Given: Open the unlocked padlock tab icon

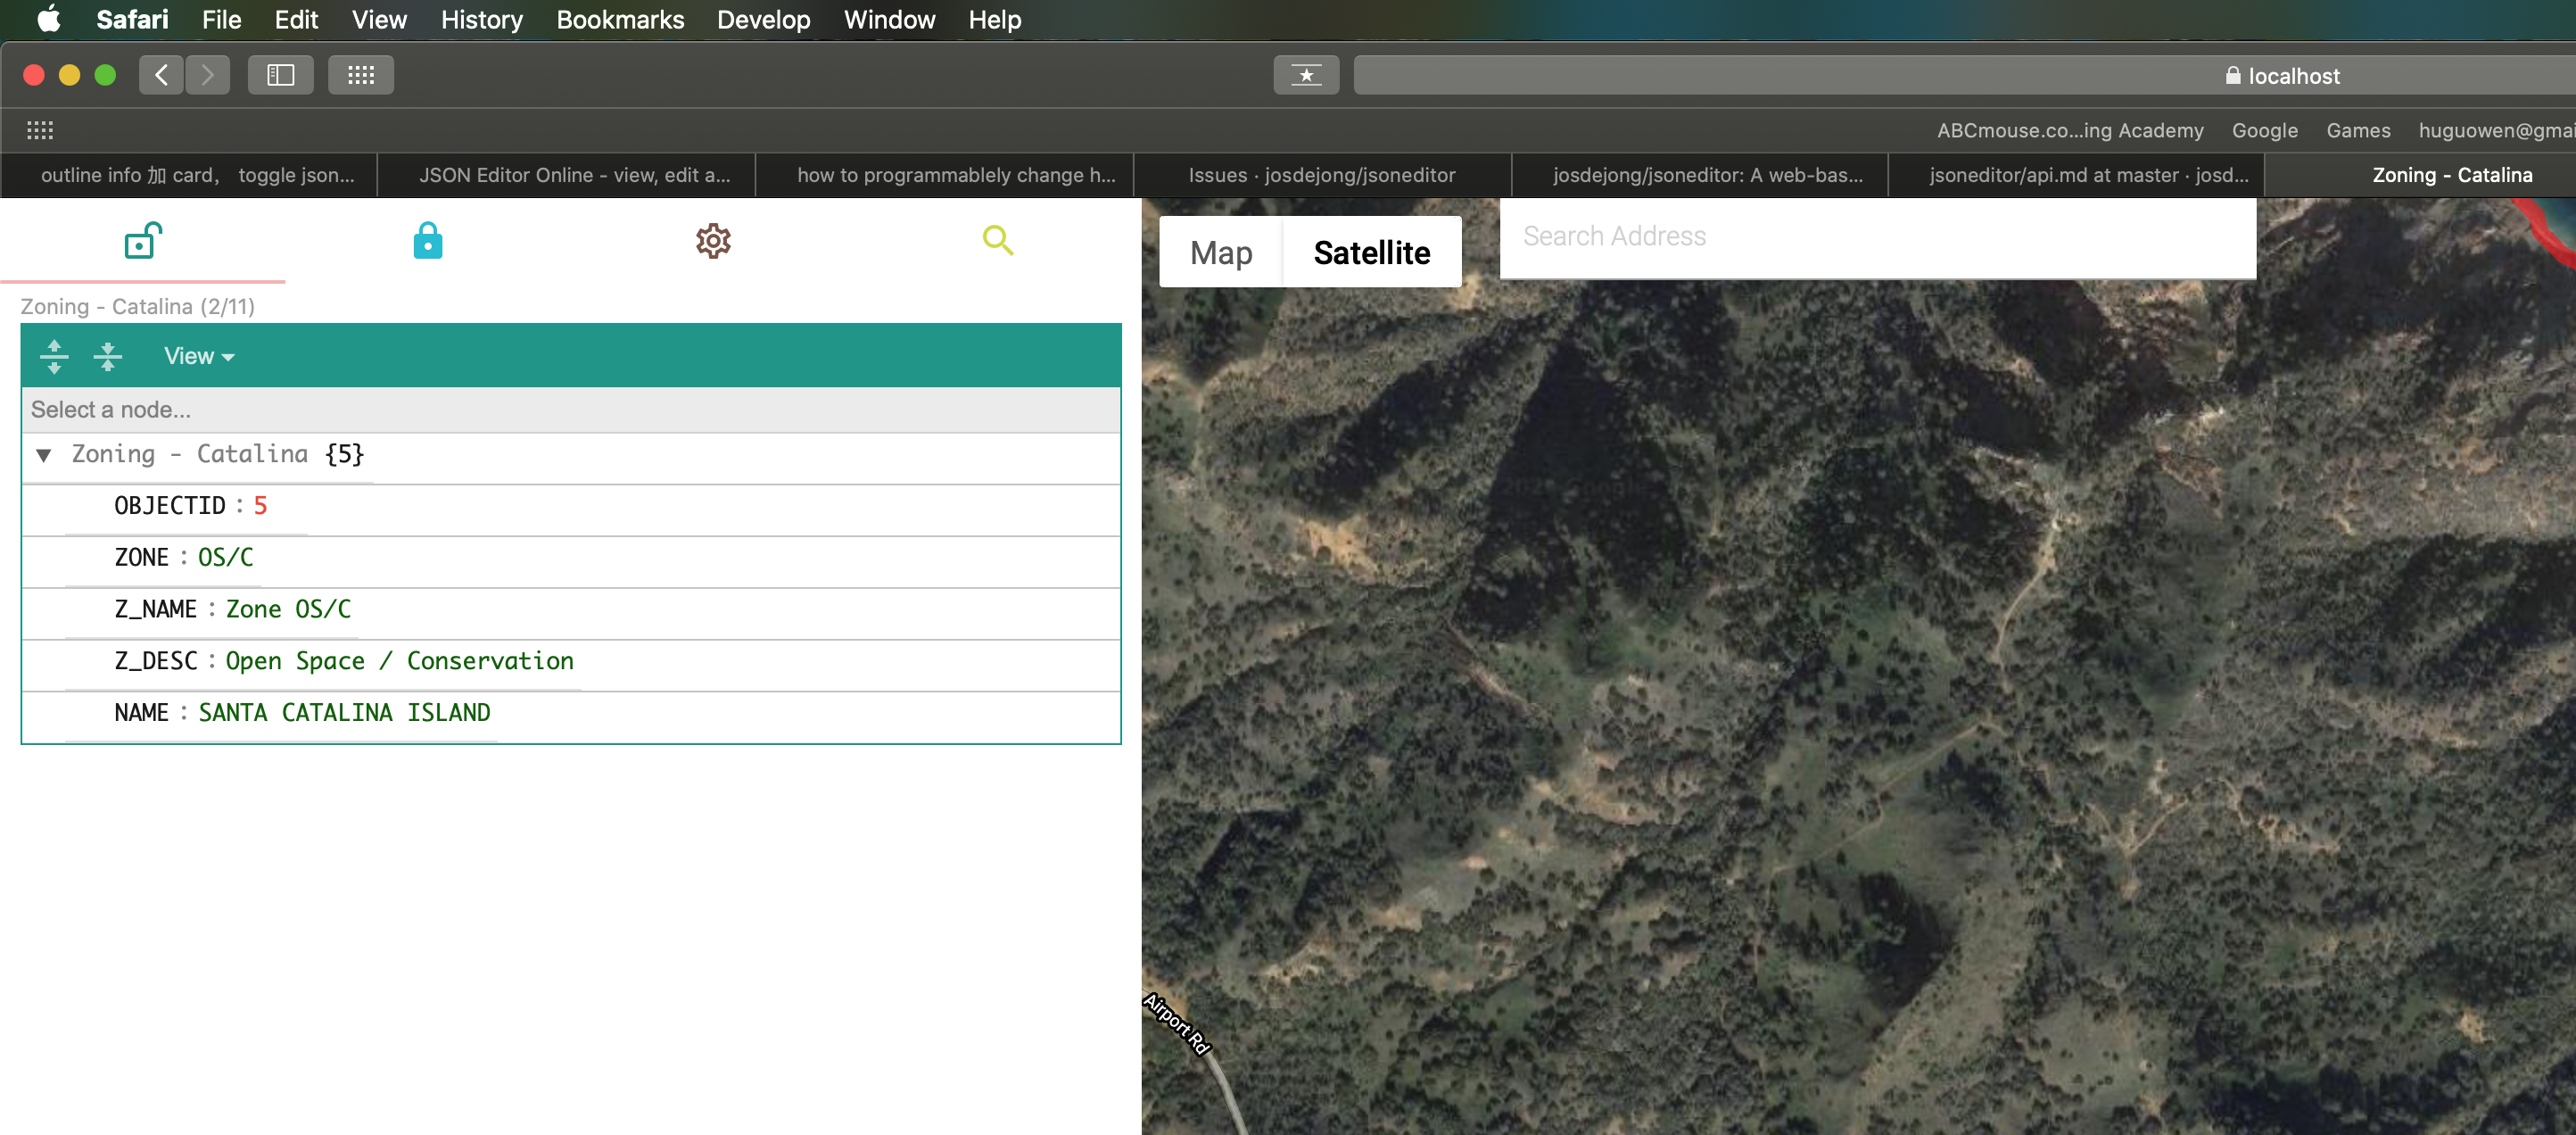Looking at the screenshot, I should 143,241.
